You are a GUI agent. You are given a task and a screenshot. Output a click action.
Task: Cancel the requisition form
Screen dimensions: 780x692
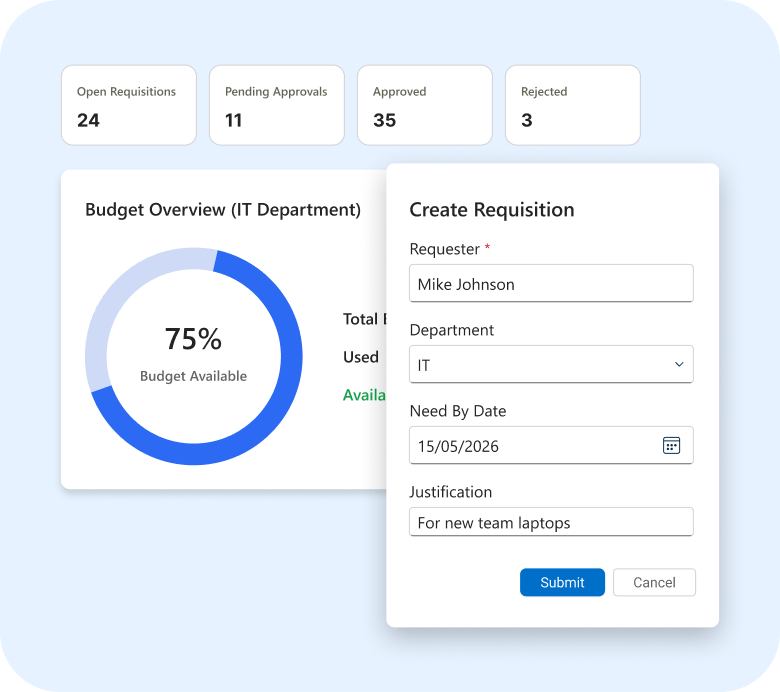pyautogui.click(x=654, y=582)
